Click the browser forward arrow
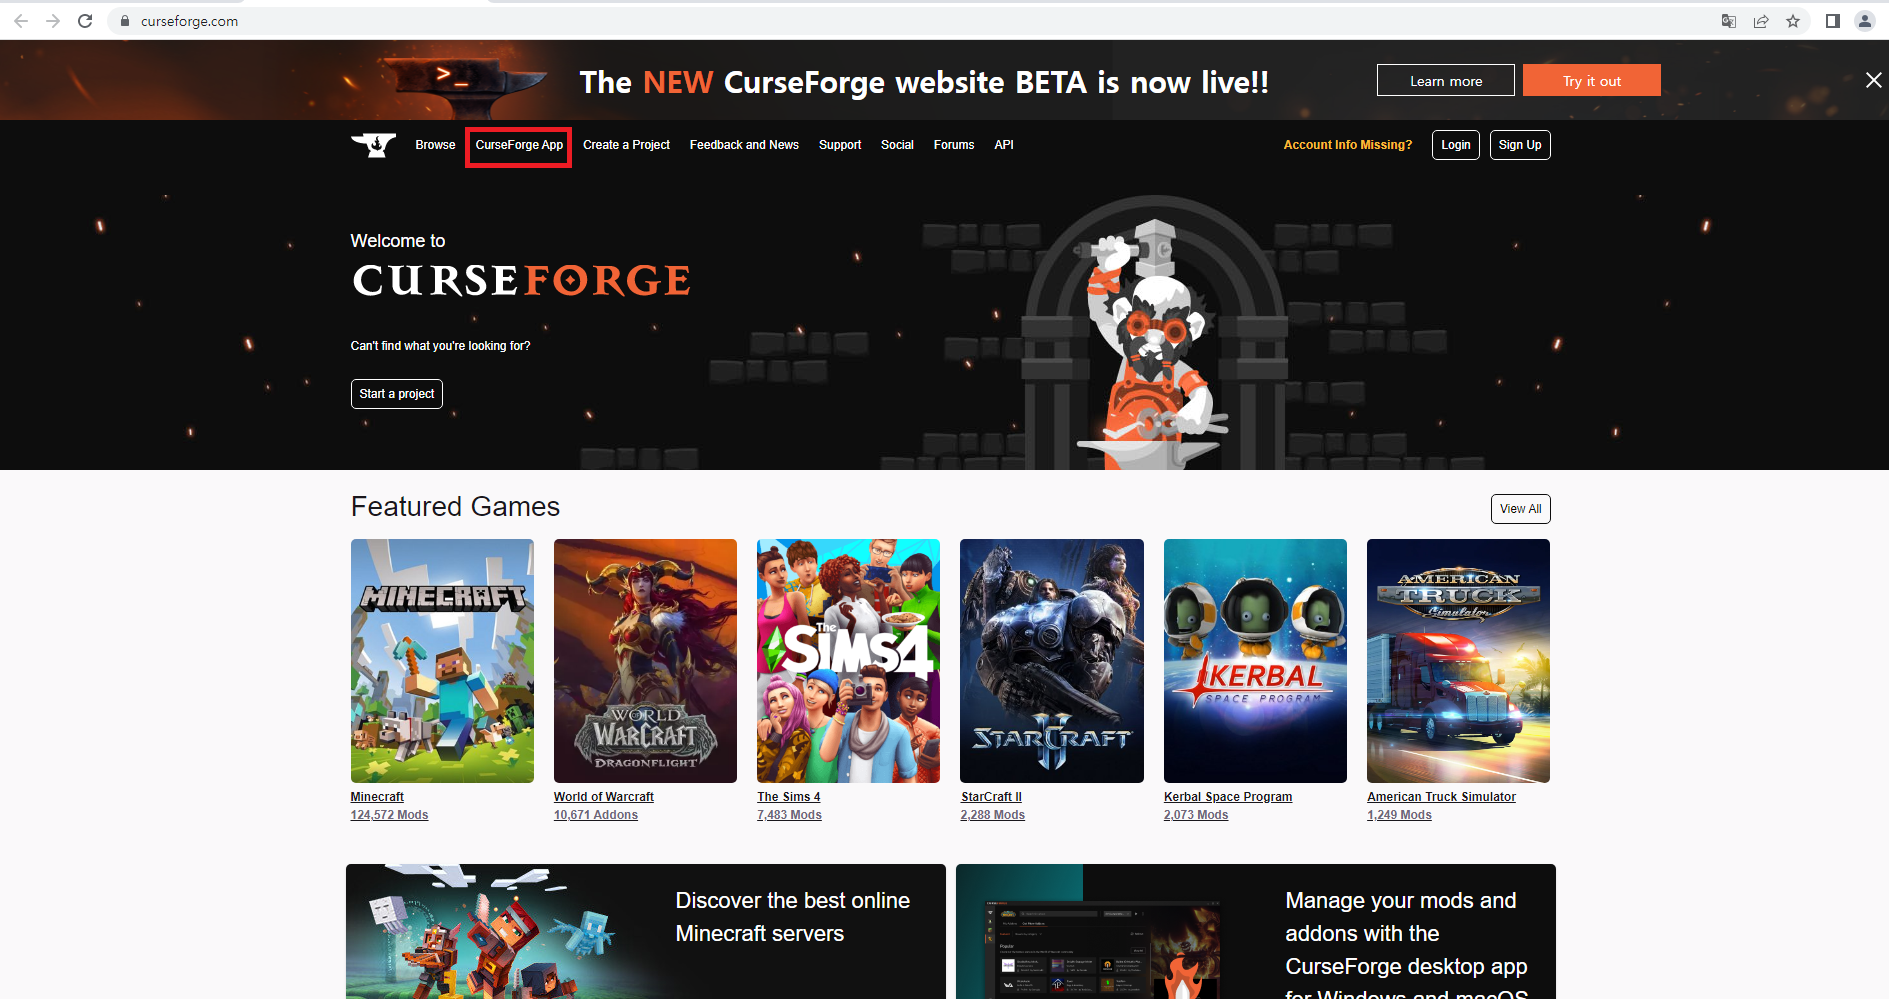This screenshot has height=999, width=1889. pyautogui.click(x=53, y=21)
